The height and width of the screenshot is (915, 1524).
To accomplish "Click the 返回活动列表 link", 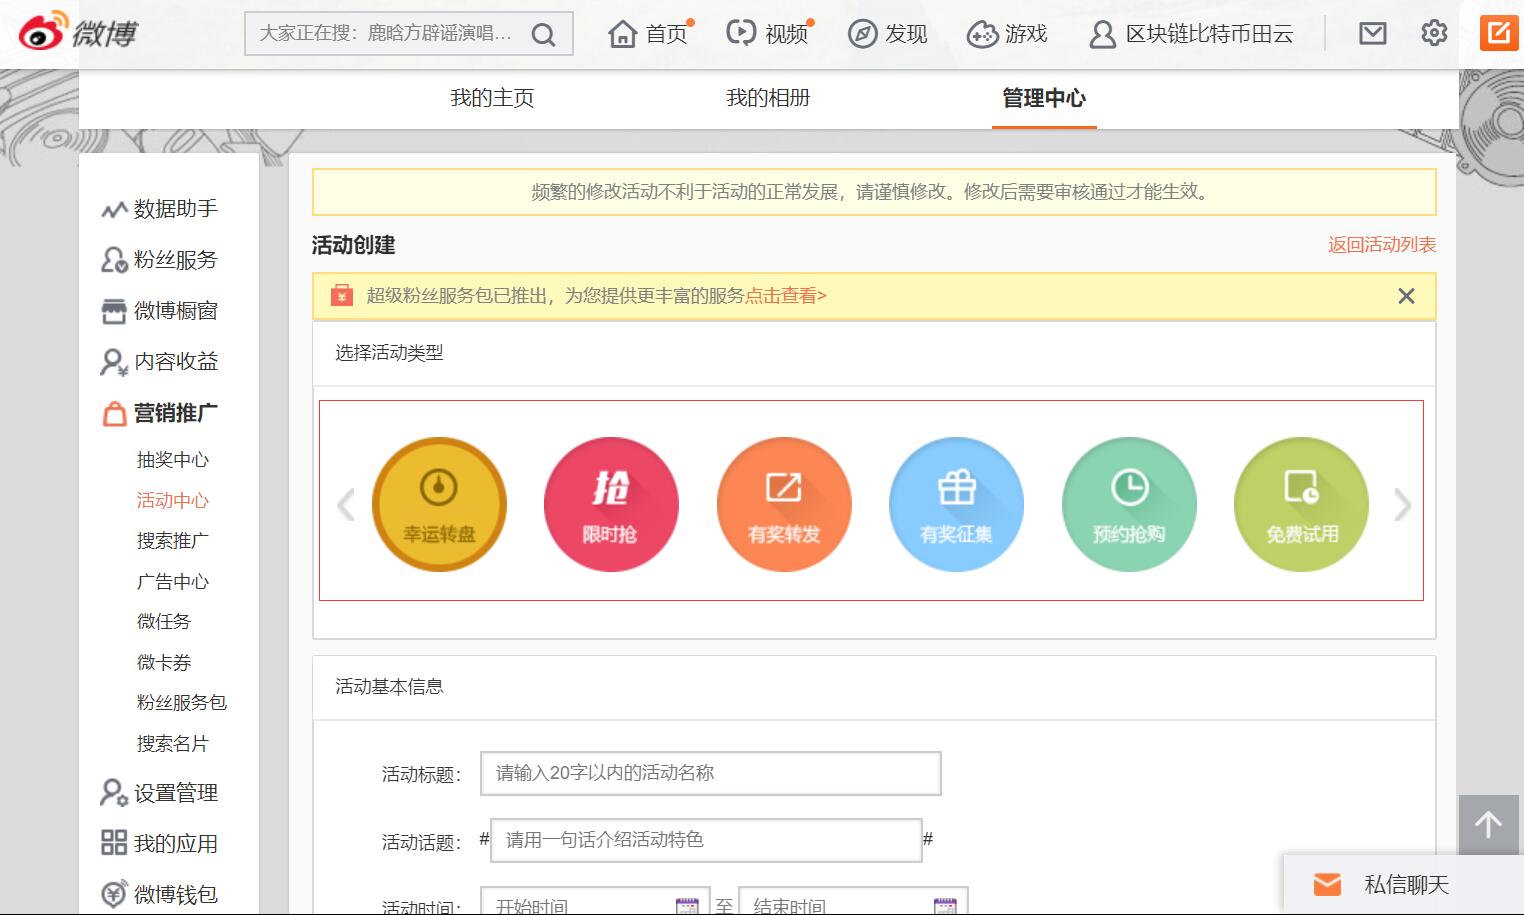I will 1381,245.
